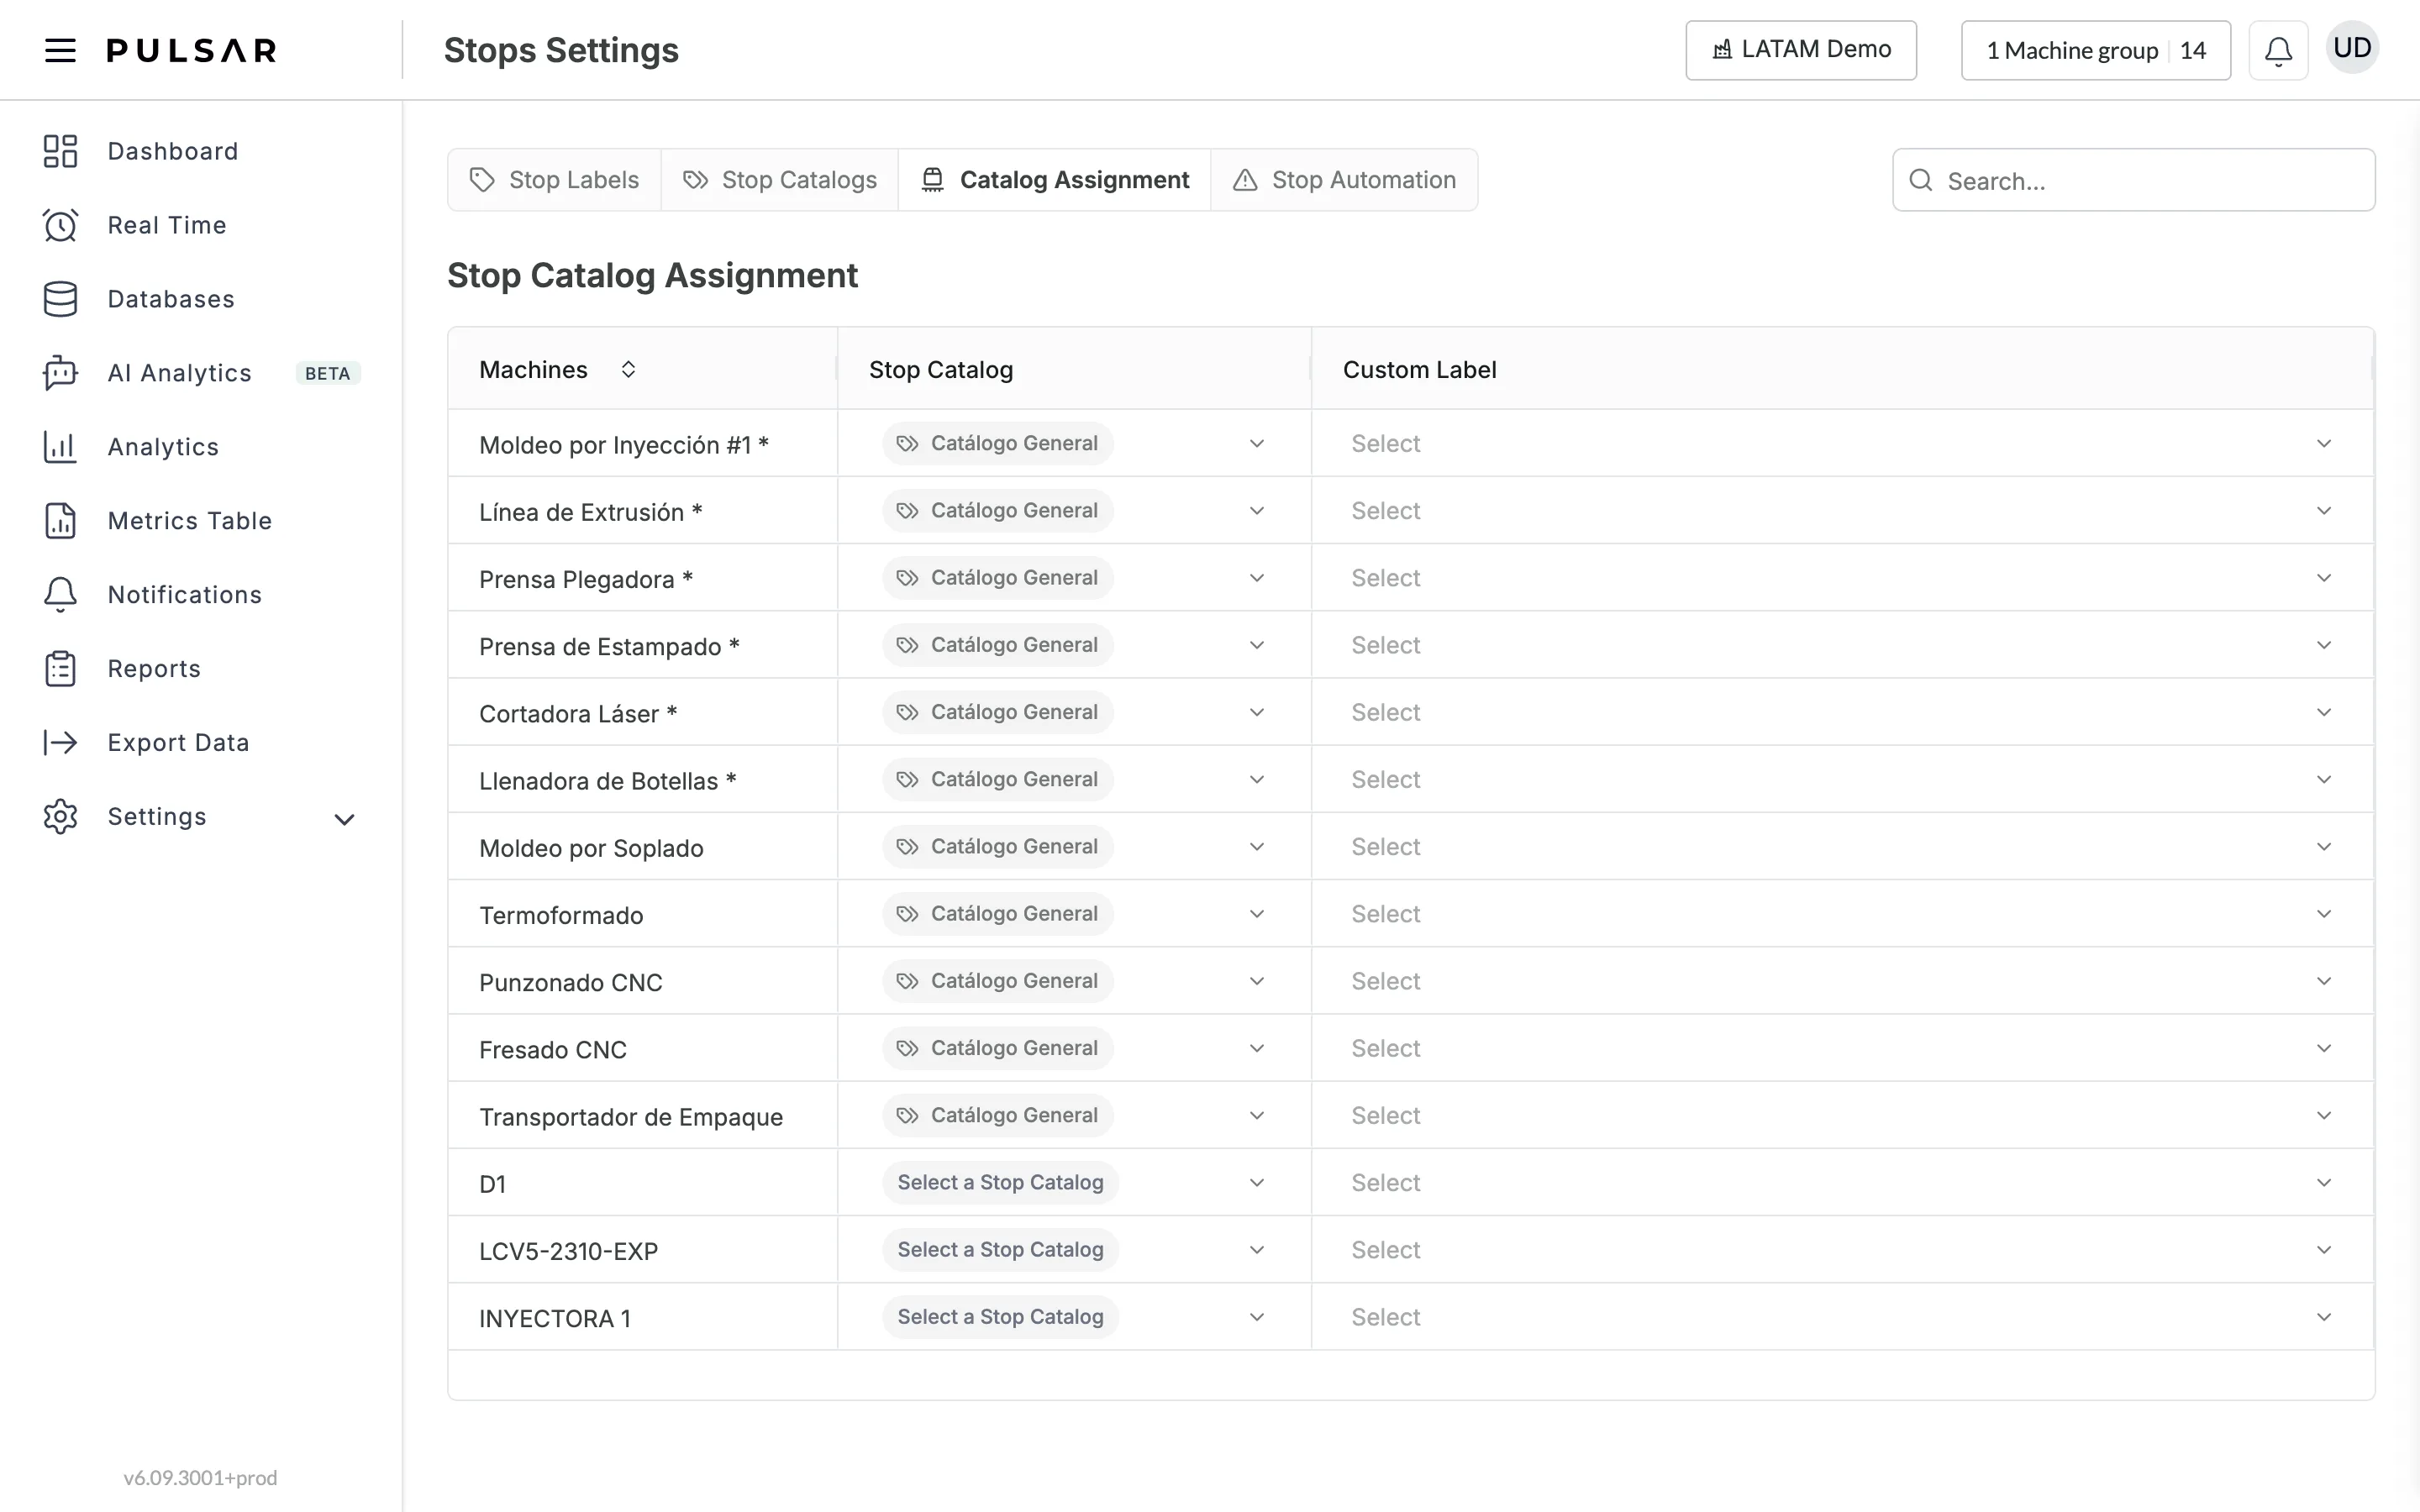Open Metrics Table from the sidebar
Image resolution: width=2420 pixels, height=1512 pixels.
click(190, 521)
